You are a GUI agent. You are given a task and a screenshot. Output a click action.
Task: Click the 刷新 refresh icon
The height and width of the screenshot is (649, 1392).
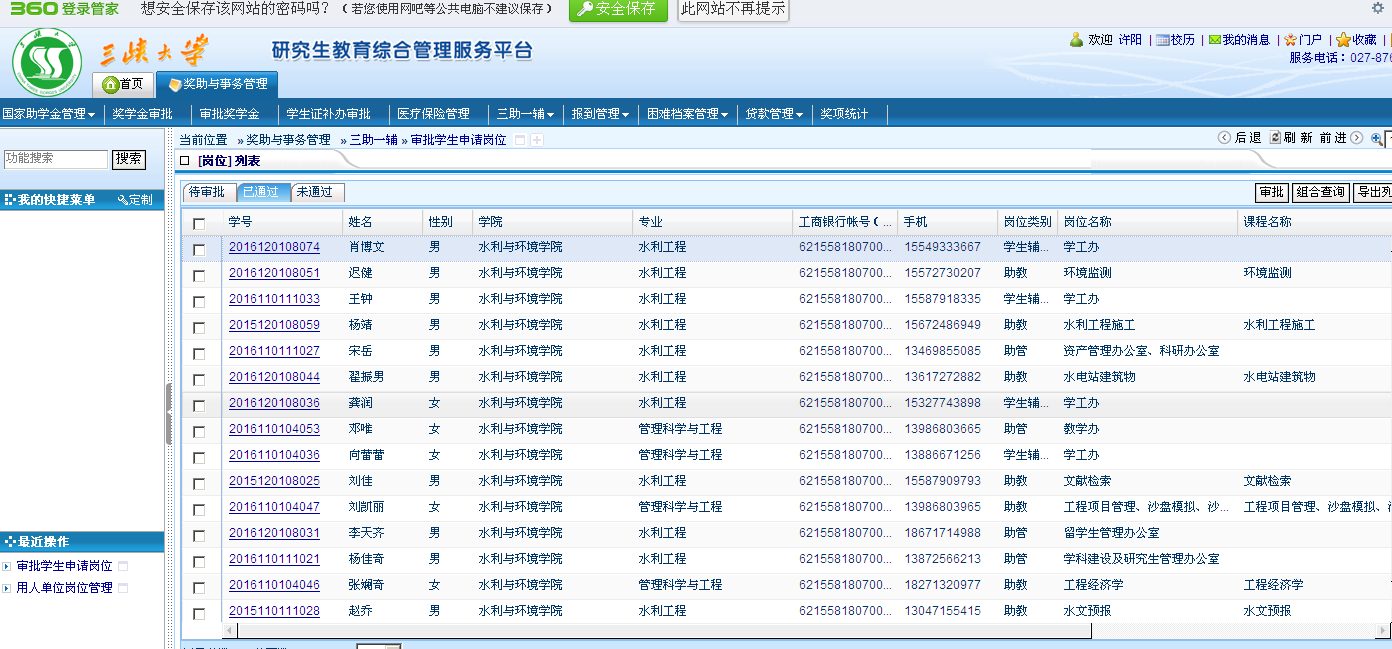coord(1275,138)
